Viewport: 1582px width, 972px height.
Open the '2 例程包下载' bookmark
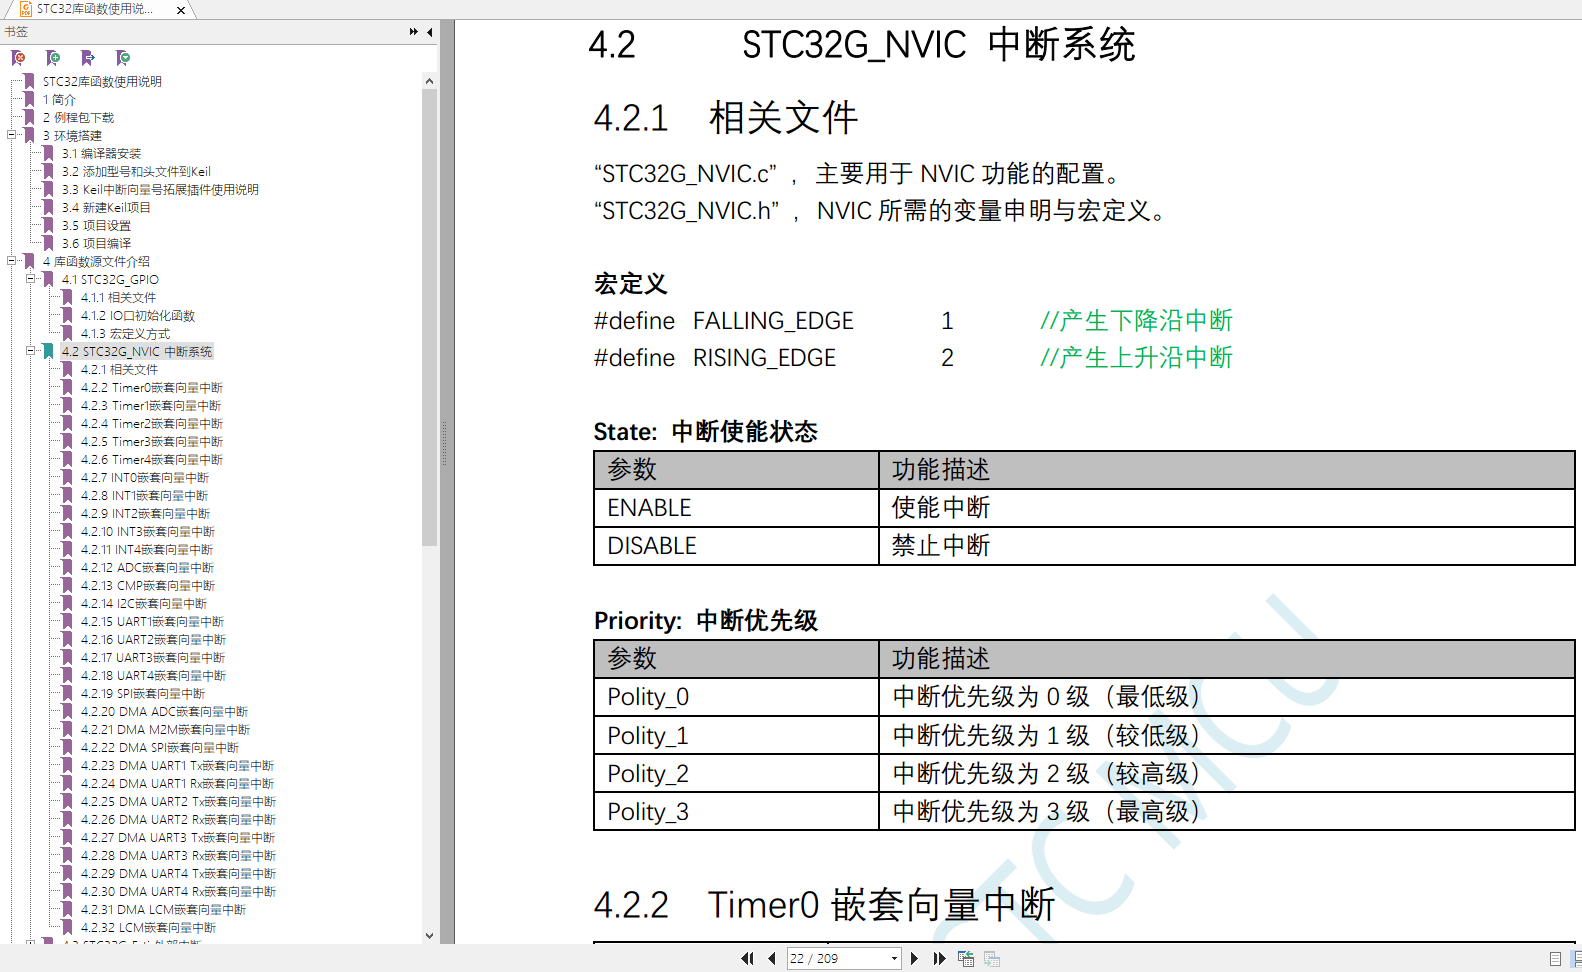[78, 117]
